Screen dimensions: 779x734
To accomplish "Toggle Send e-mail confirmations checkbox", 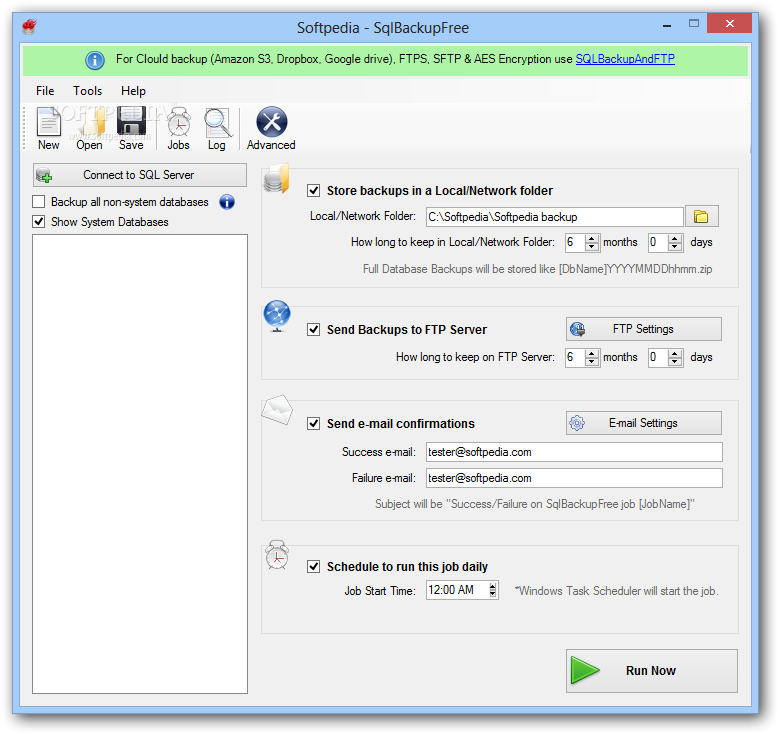I will pyautogui.click(x=313, y=423).
